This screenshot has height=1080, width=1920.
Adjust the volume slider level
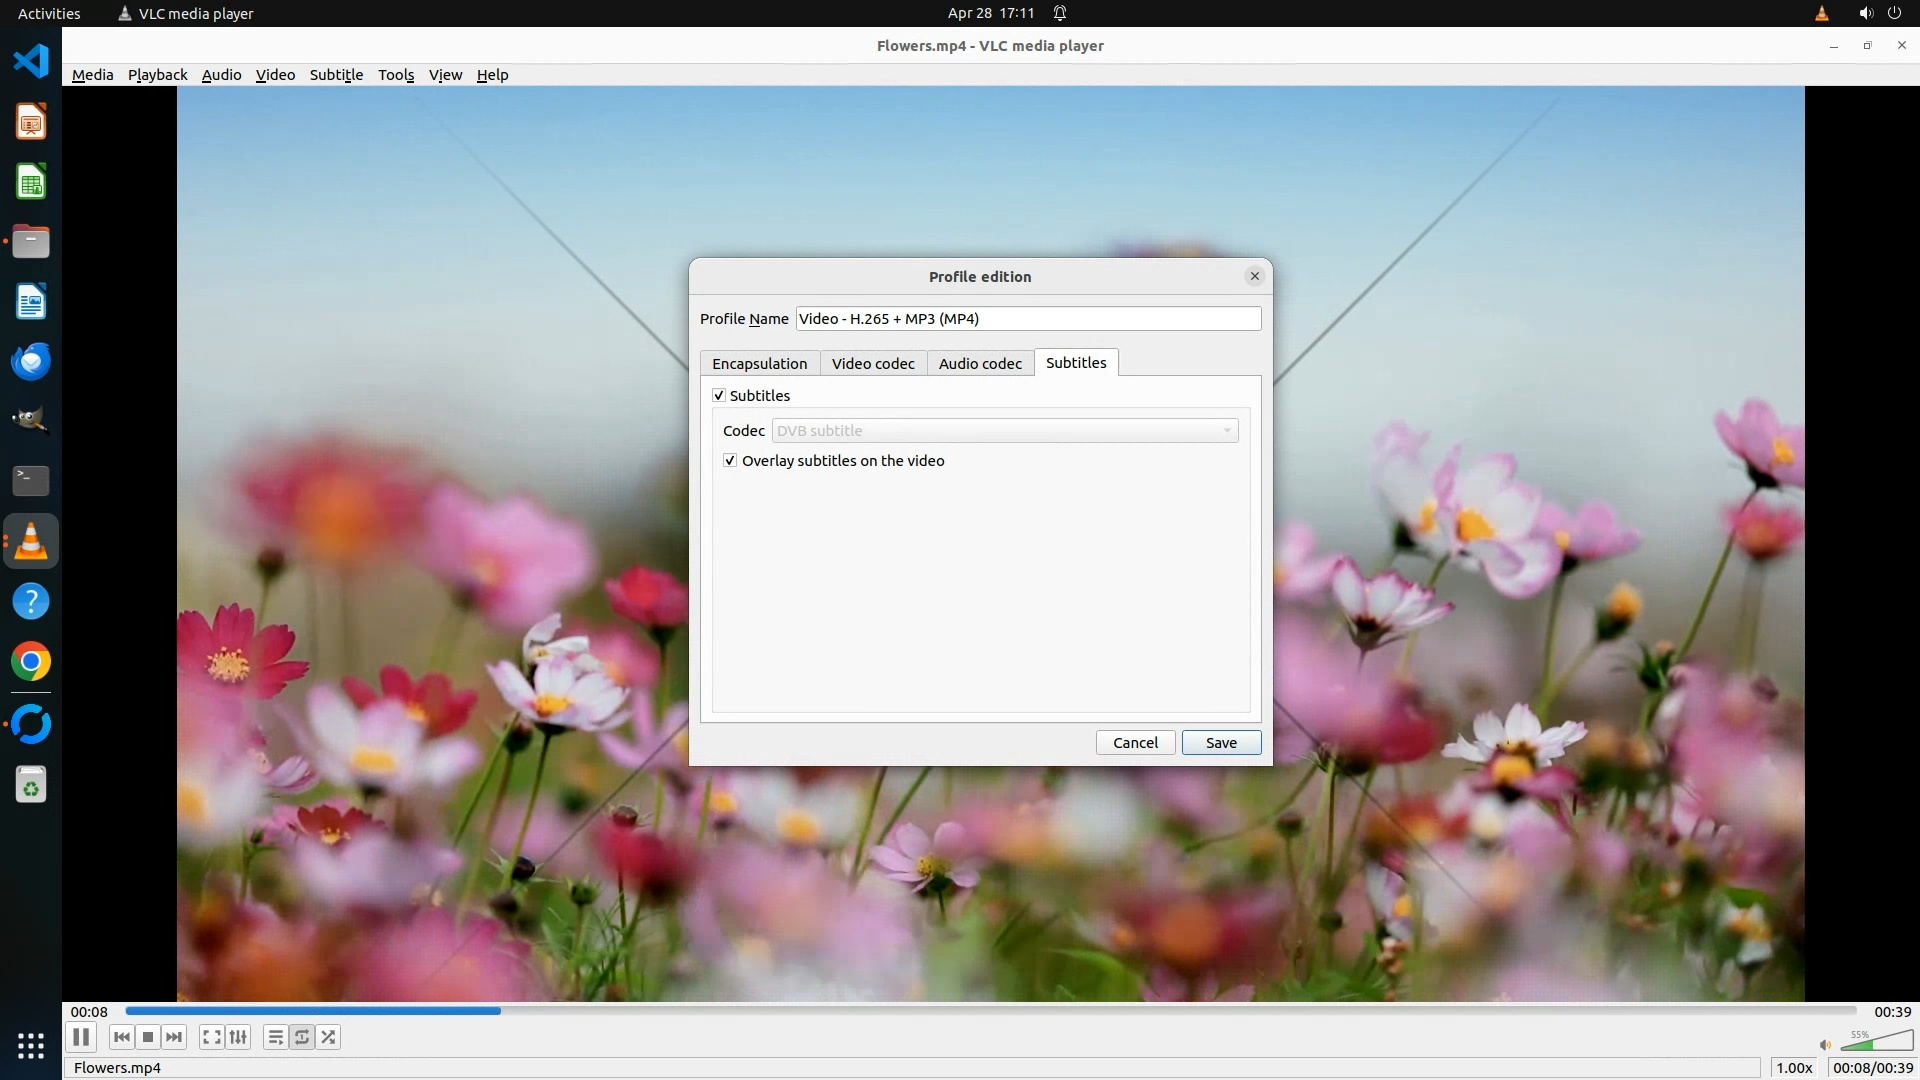coord(1876,1042)
